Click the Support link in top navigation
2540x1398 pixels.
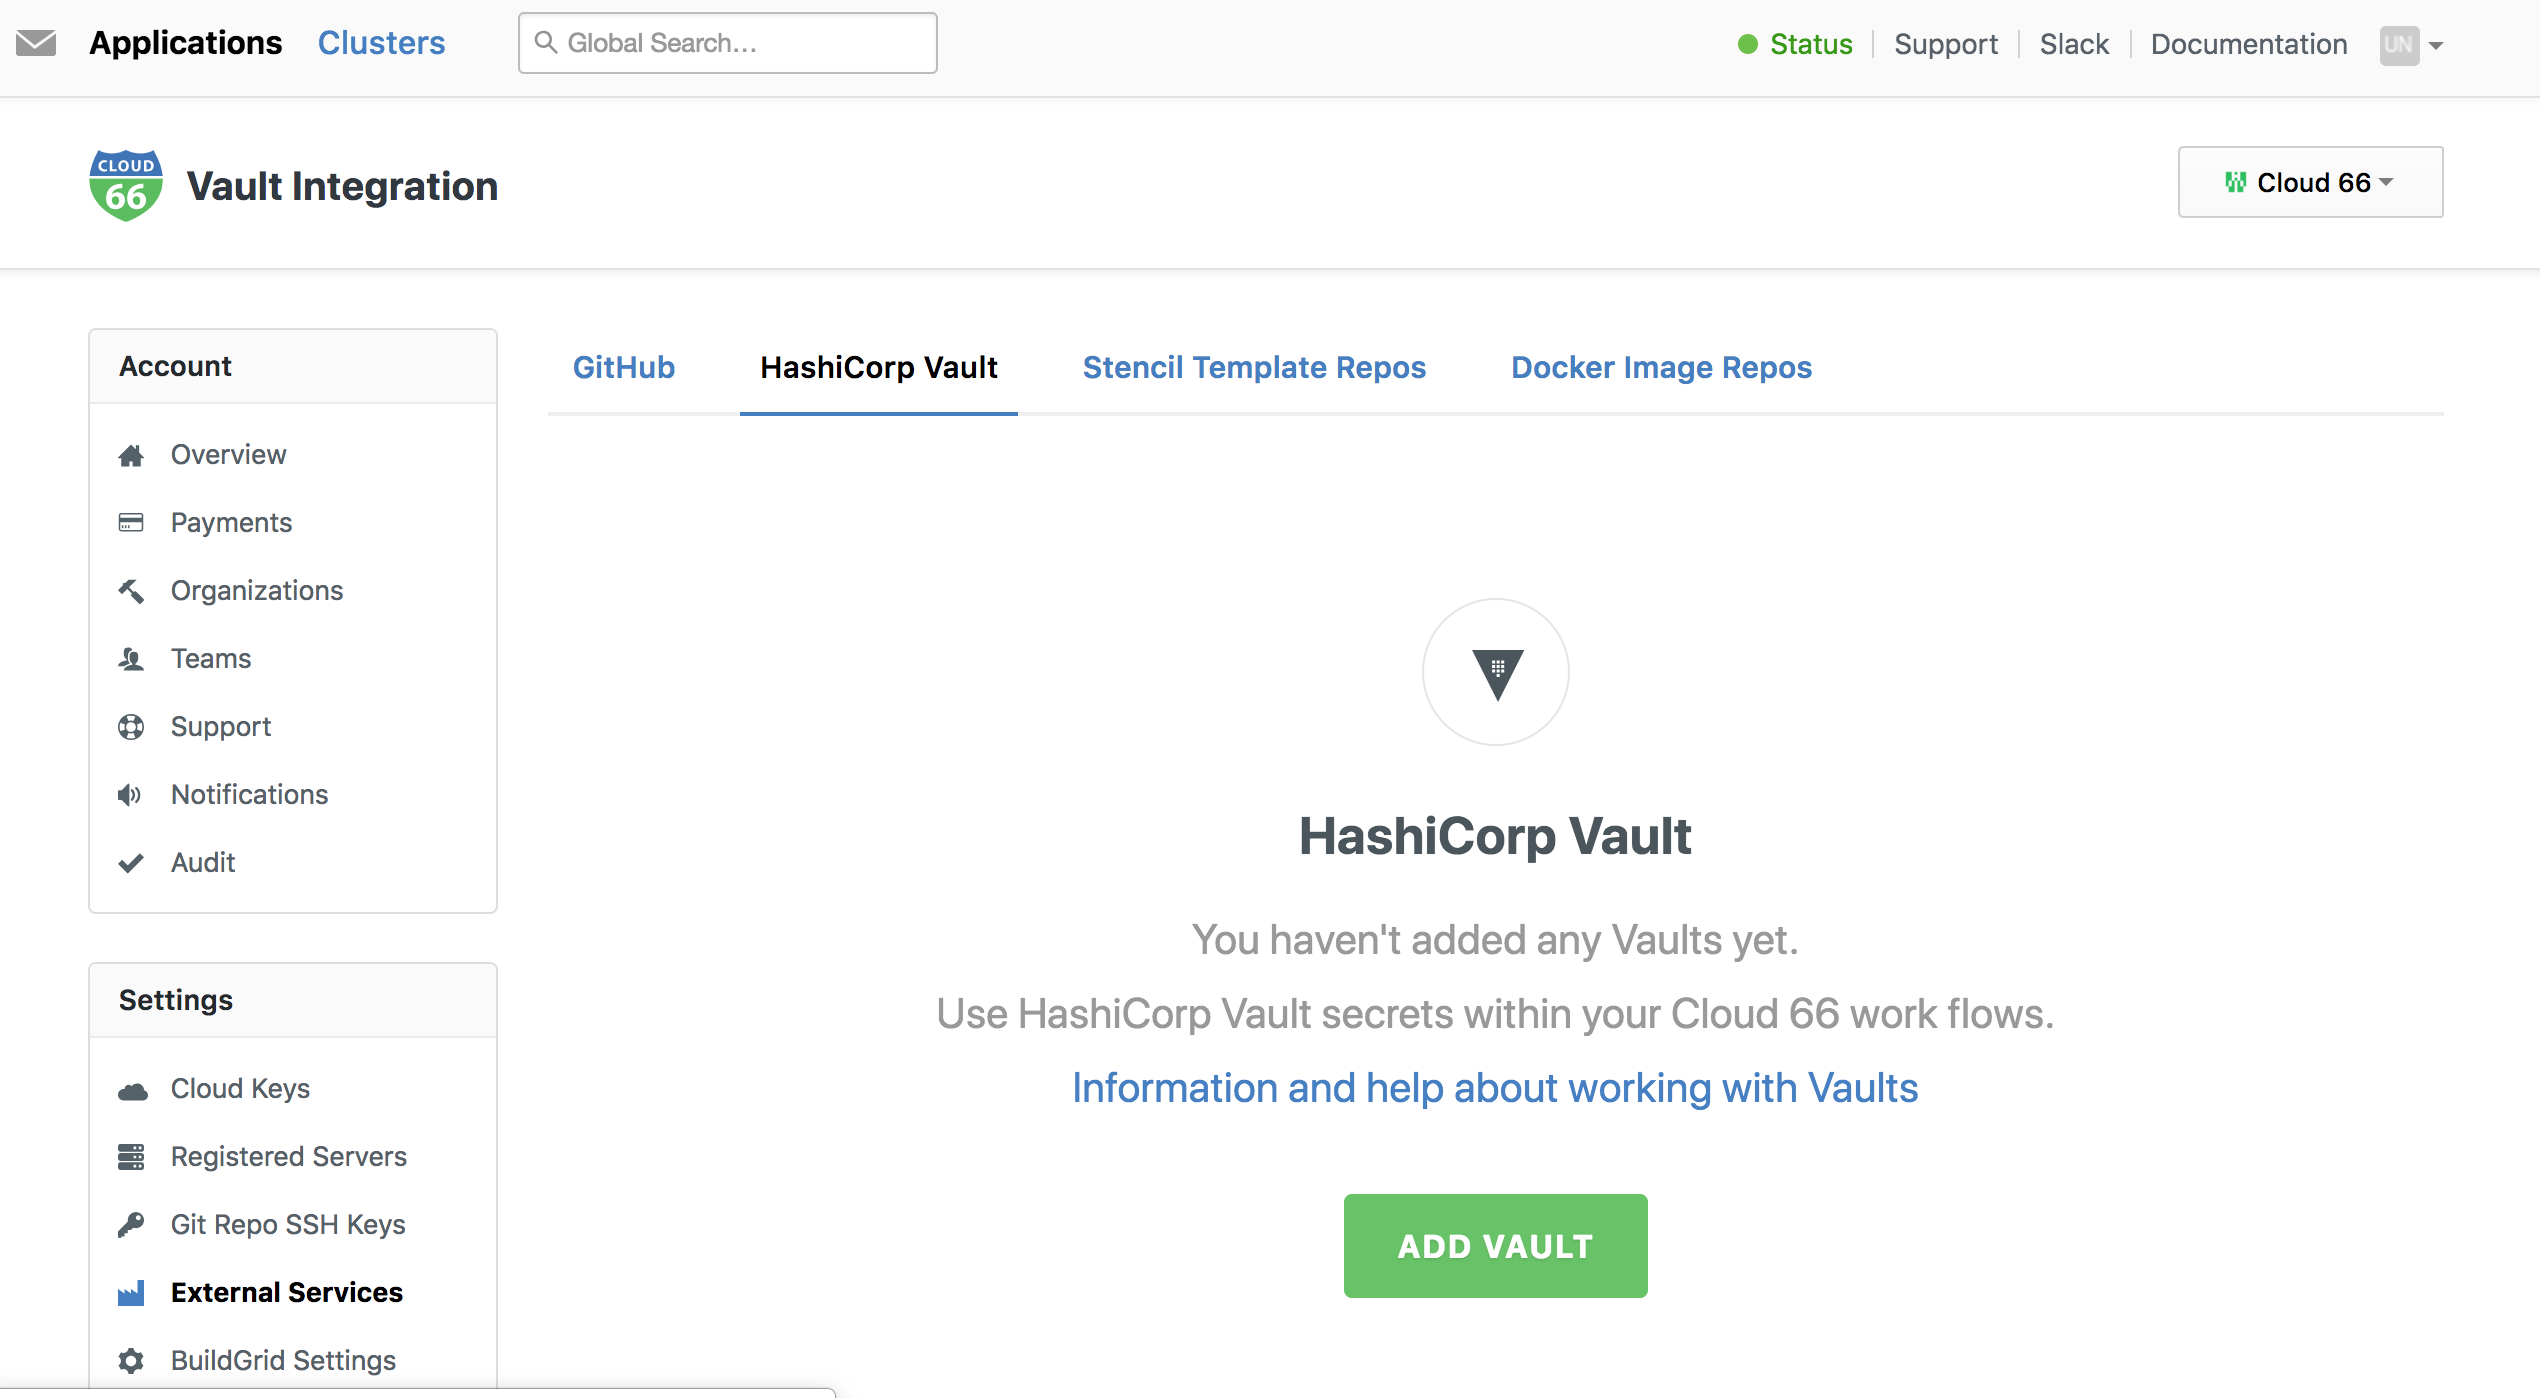1941,41
